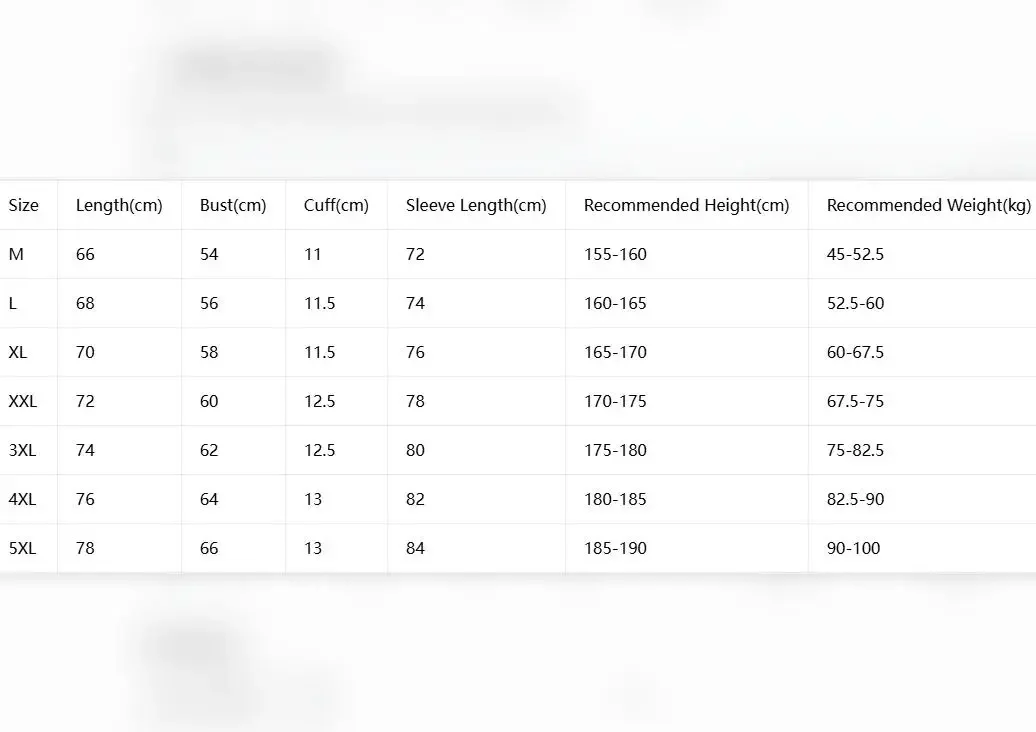Image resolution: width=1036 pixels, height=732 pixels.
Task: Select the Cuff(cm) header cell
Action: (x=336, y=205)
